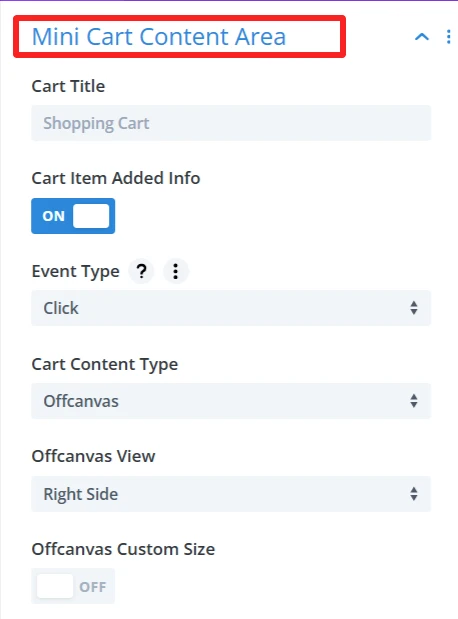Open section options three-dot menu
Screen dimensions: 458x619
pyautogui.click(x=449, y=37)
